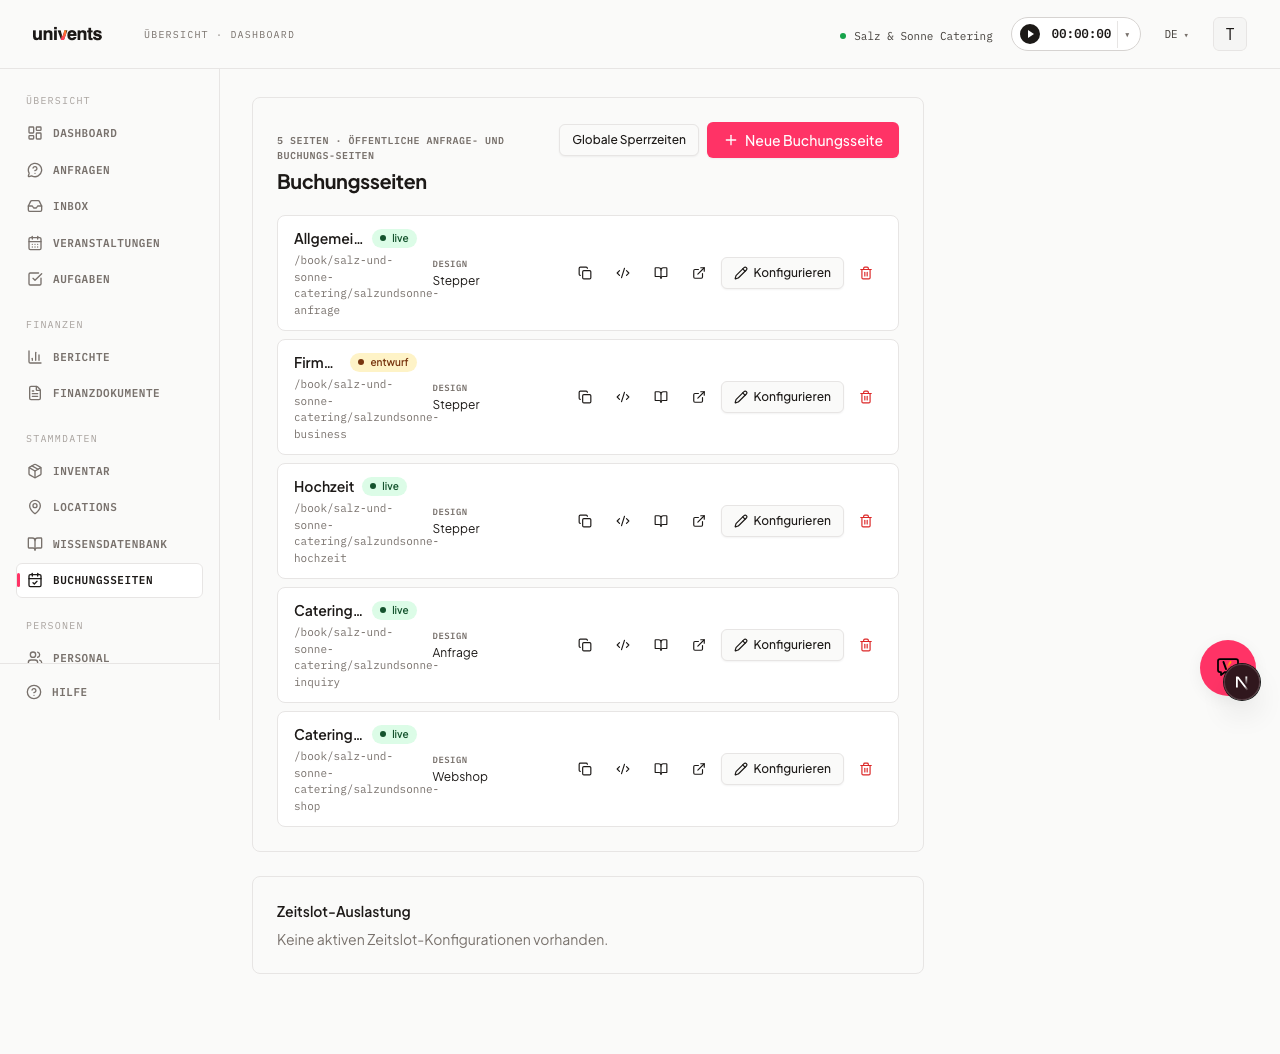The height and width of the screenshot is (1054, 1280).
Task: Konfigurieren the Hochzeit page
Action: click(x=782, y=521)
